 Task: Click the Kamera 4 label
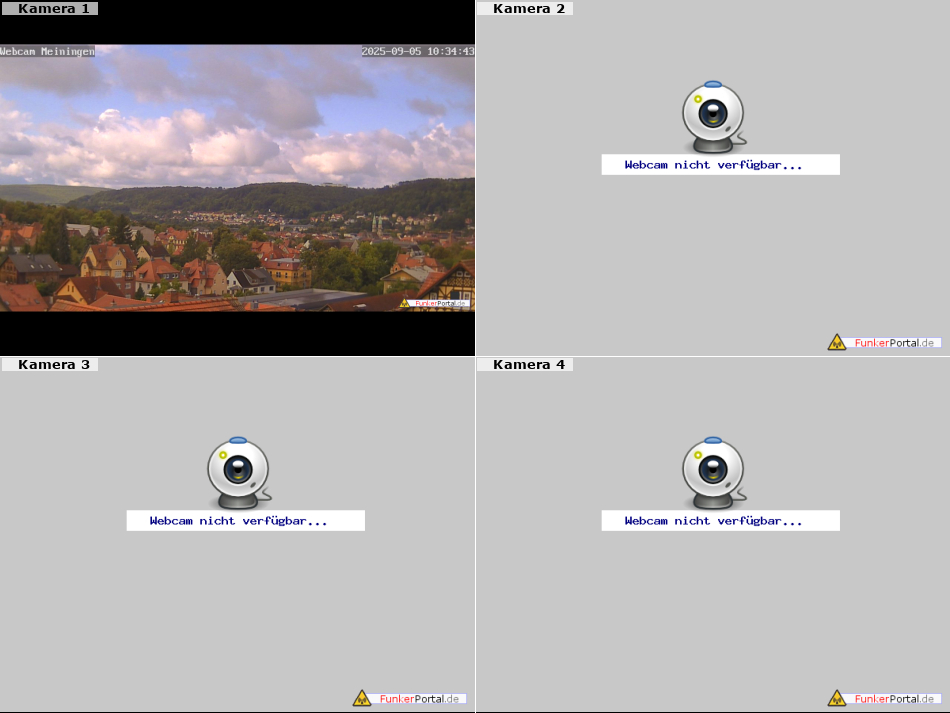pyautogui.click(x=525, y=364)
